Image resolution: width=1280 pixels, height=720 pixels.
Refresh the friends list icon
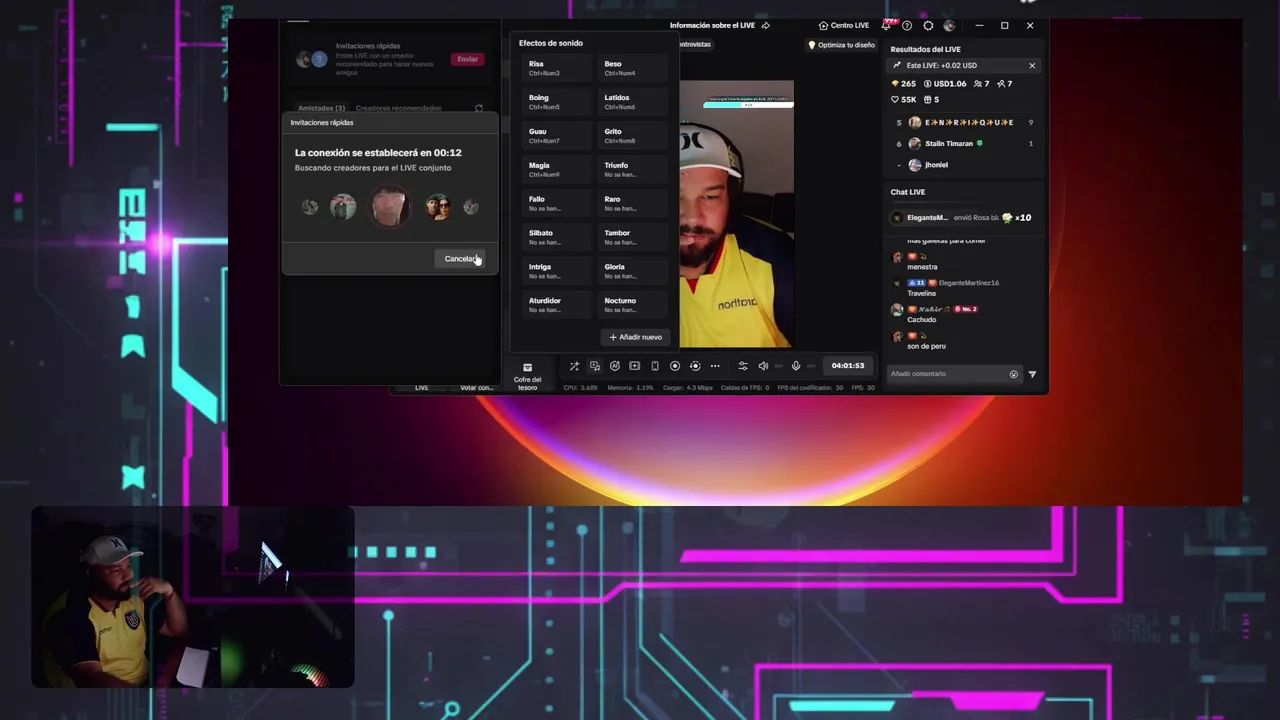click(479, 108)
